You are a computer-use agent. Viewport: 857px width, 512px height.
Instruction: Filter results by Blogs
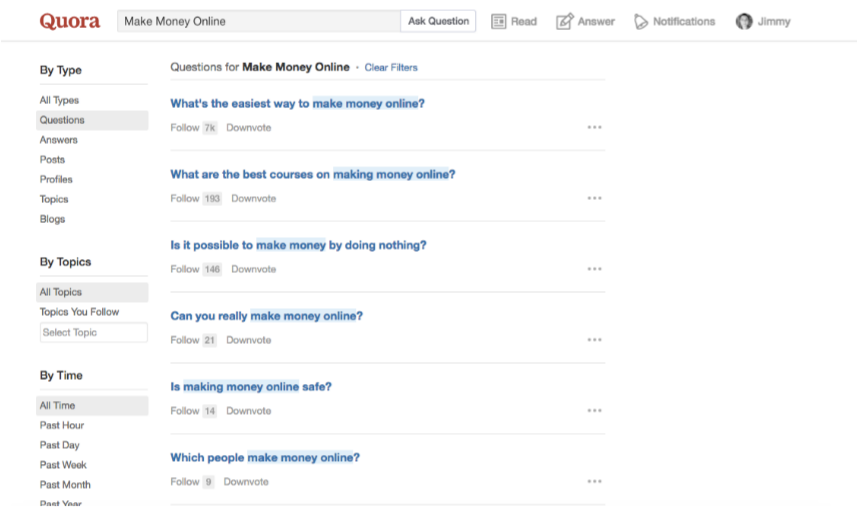tap(52, 219)
